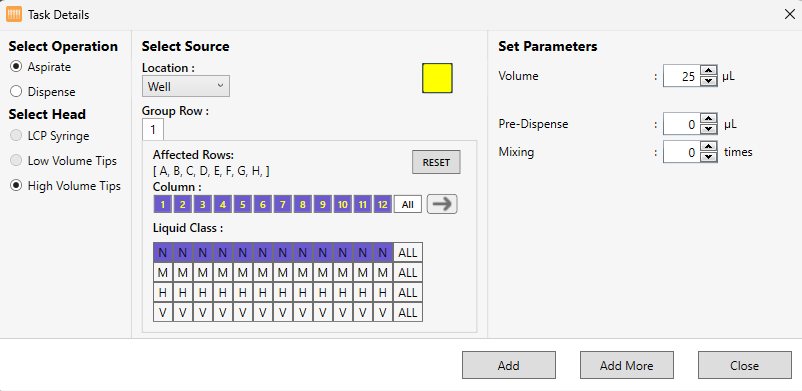Toggle column 10 button

(x=343, y=204)
